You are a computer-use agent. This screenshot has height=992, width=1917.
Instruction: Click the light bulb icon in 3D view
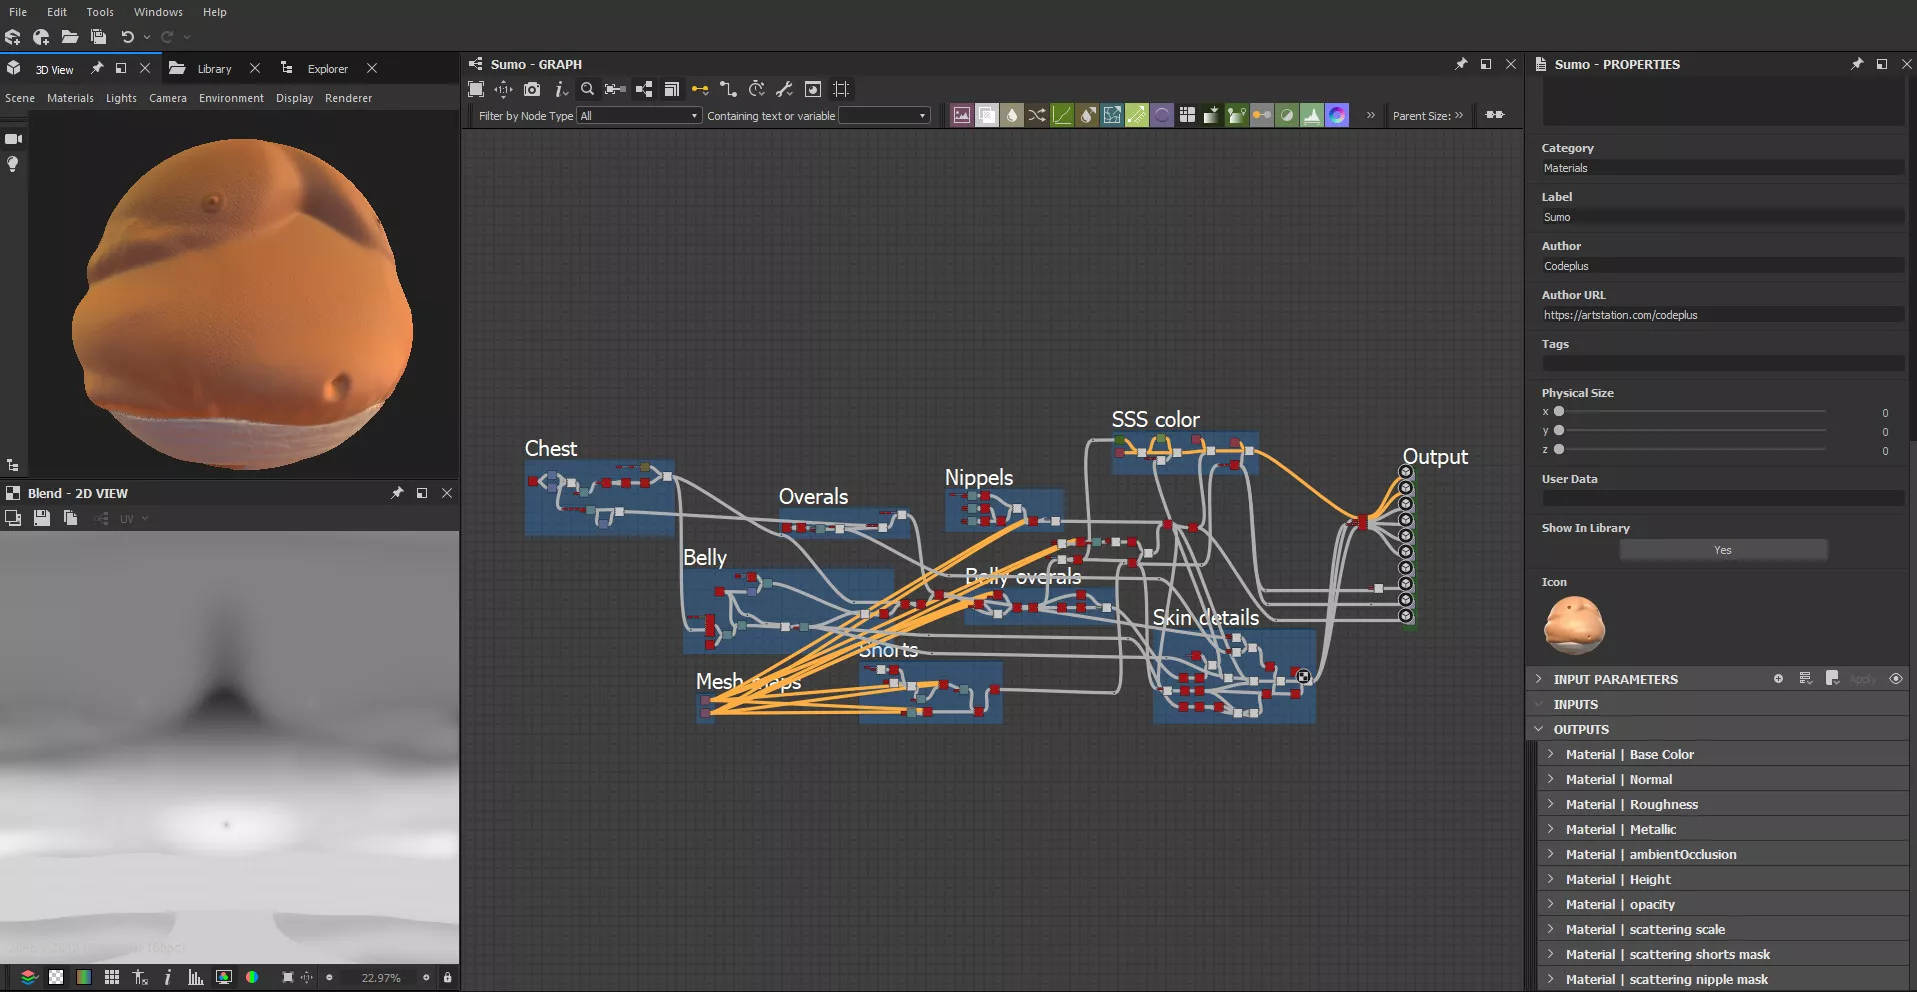click(13, 164)
